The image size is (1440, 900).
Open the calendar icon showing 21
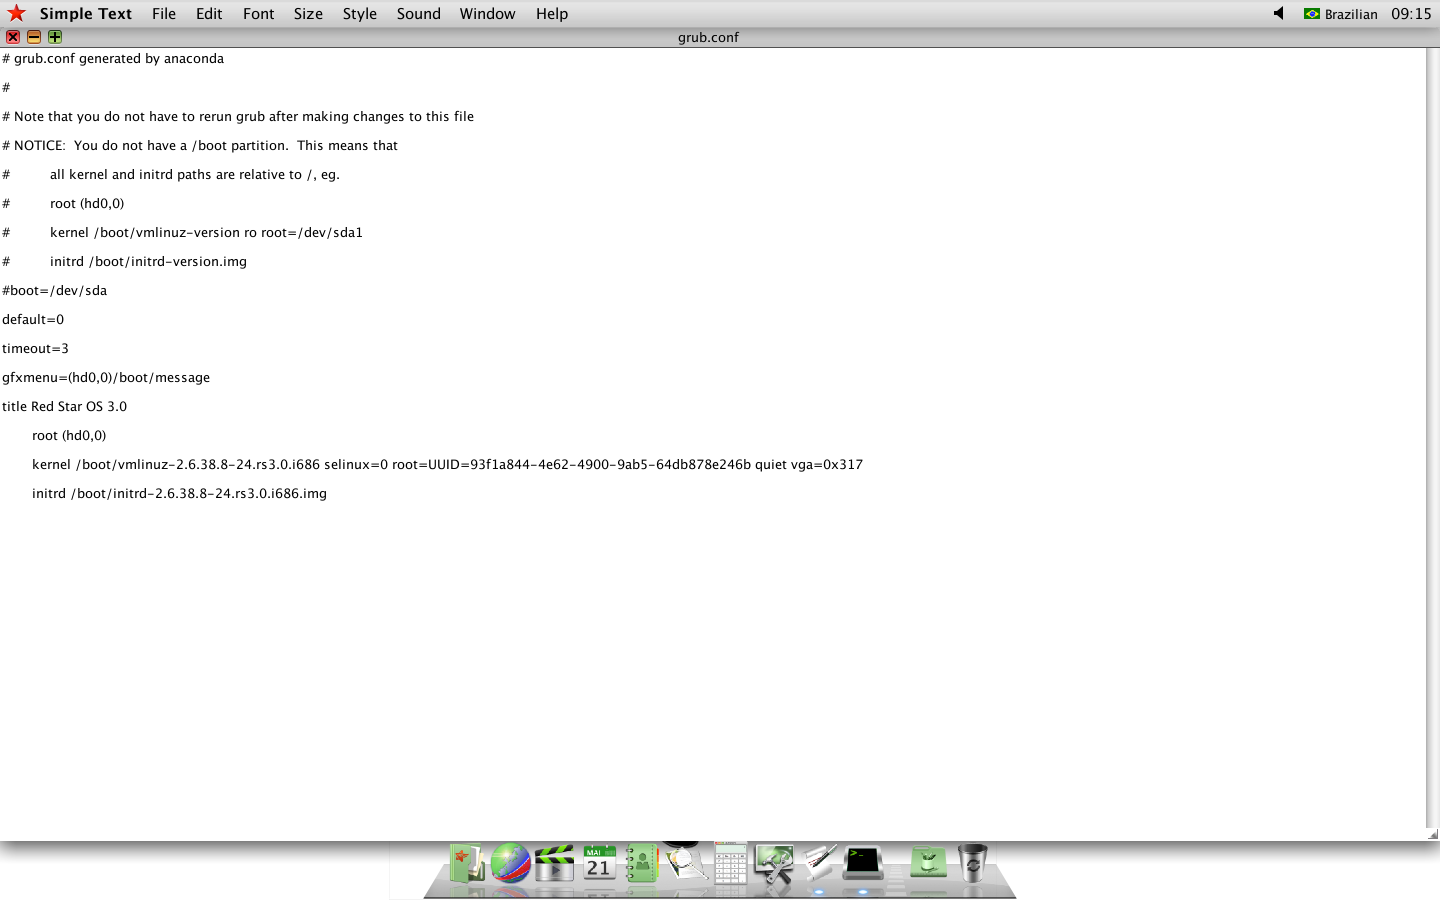pyautogui.click(x=599, y=863)
